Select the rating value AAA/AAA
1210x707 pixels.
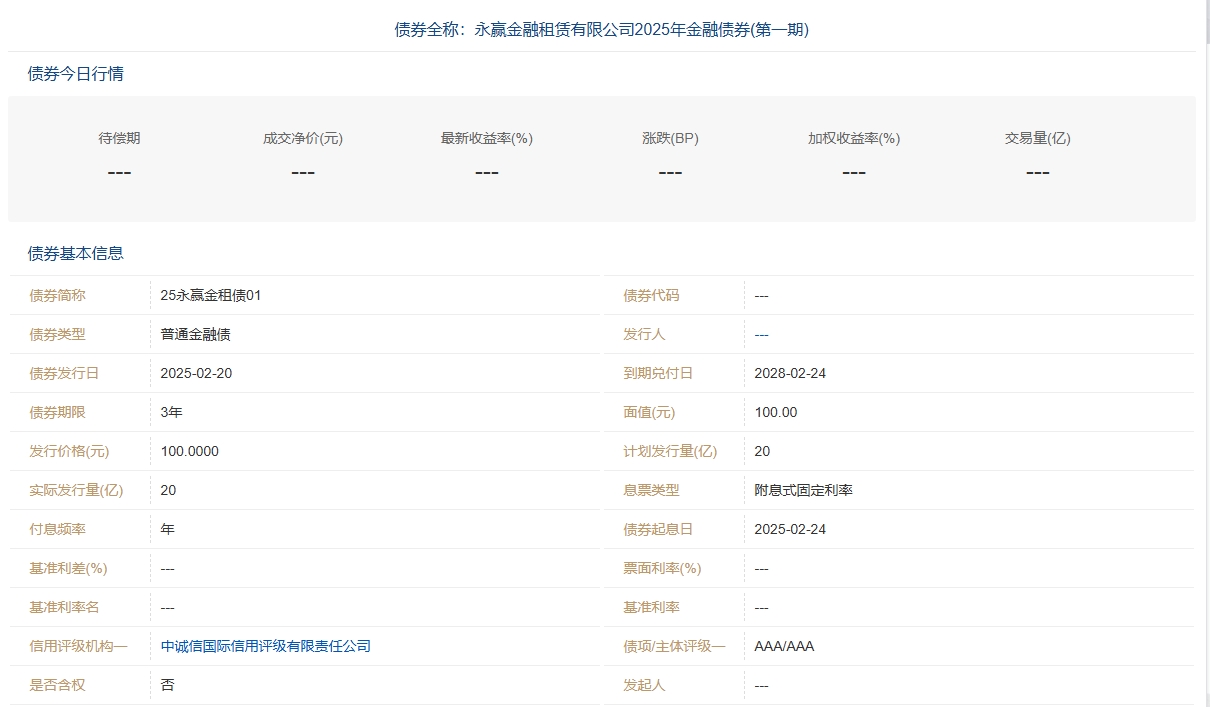(x=783, y=646)
